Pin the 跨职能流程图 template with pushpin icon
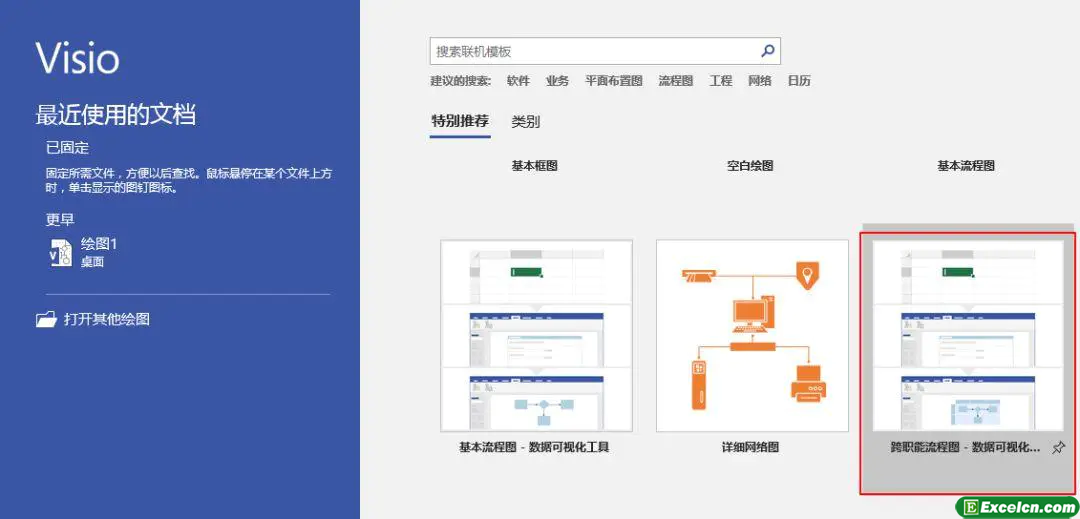The height and width of the screenshot is (519, 1080). click(x=1058, y=448)
